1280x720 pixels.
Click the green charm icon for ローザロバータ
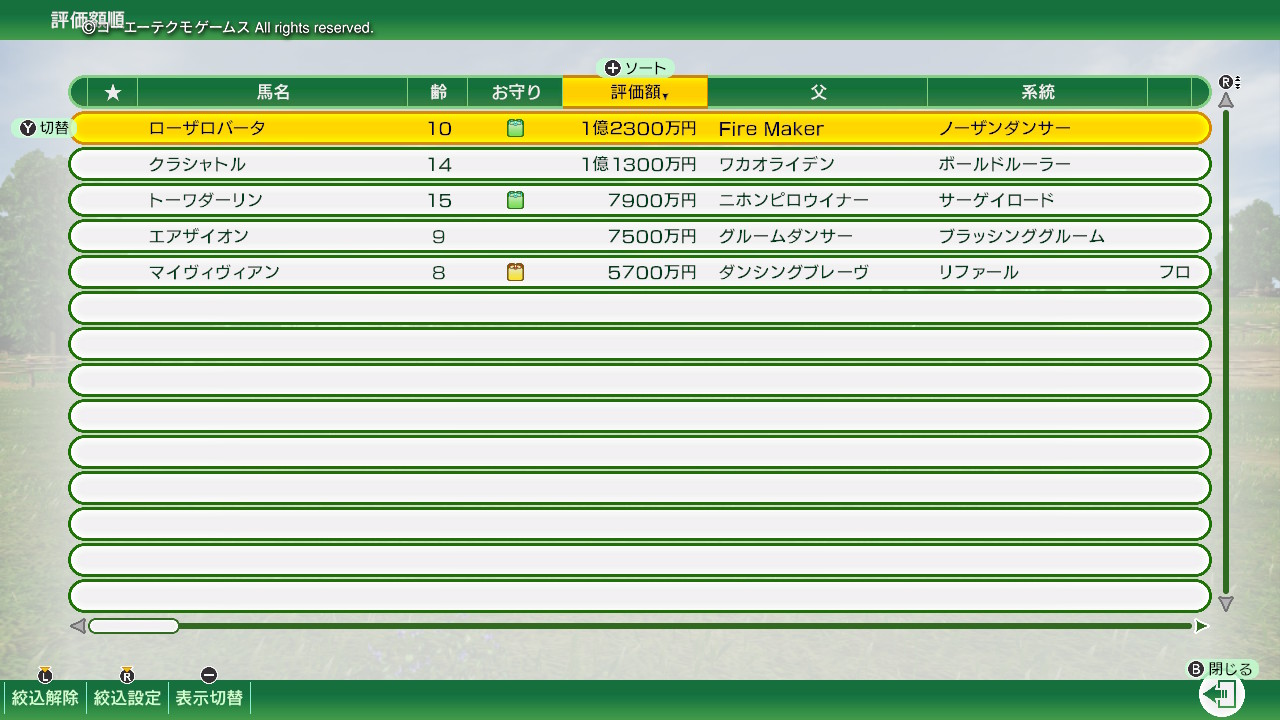(515, 128)
